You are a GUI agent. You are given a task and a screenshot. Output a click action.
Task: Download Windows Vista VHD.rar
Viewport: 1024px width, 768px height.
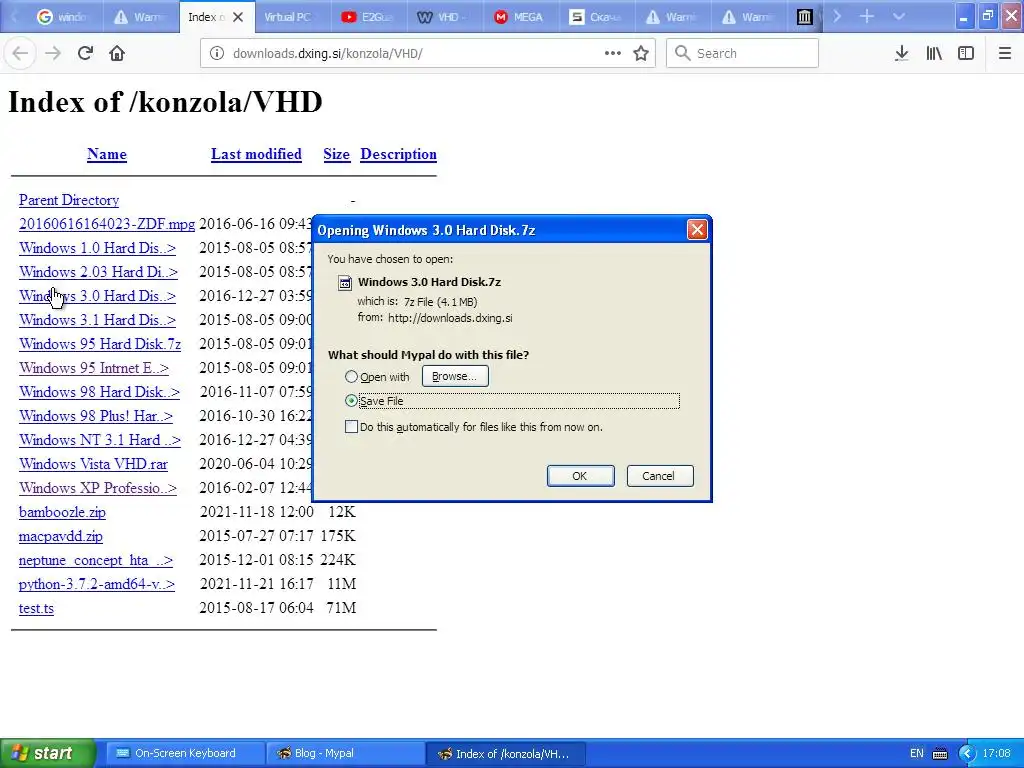93,464
